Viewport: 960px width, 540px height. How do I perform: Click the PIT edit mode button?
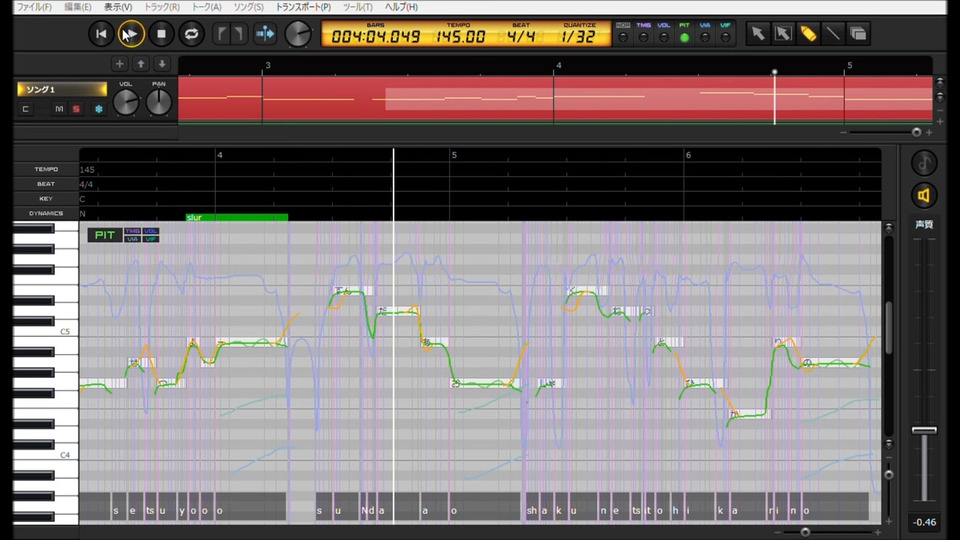pos(105,235)
